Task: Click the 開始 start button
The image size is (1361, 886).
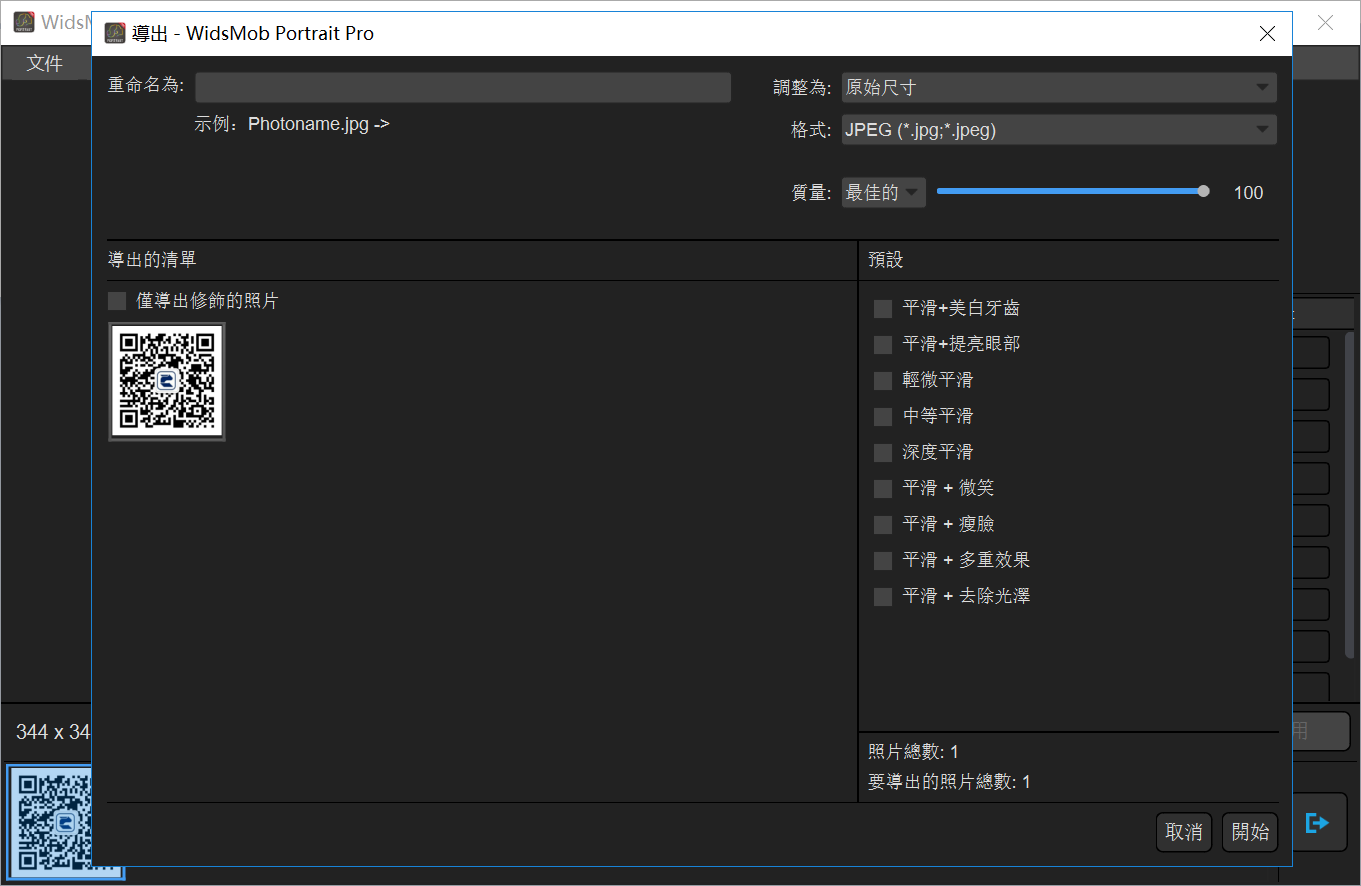Action: pyautogui.click(x=1250, y=832)
